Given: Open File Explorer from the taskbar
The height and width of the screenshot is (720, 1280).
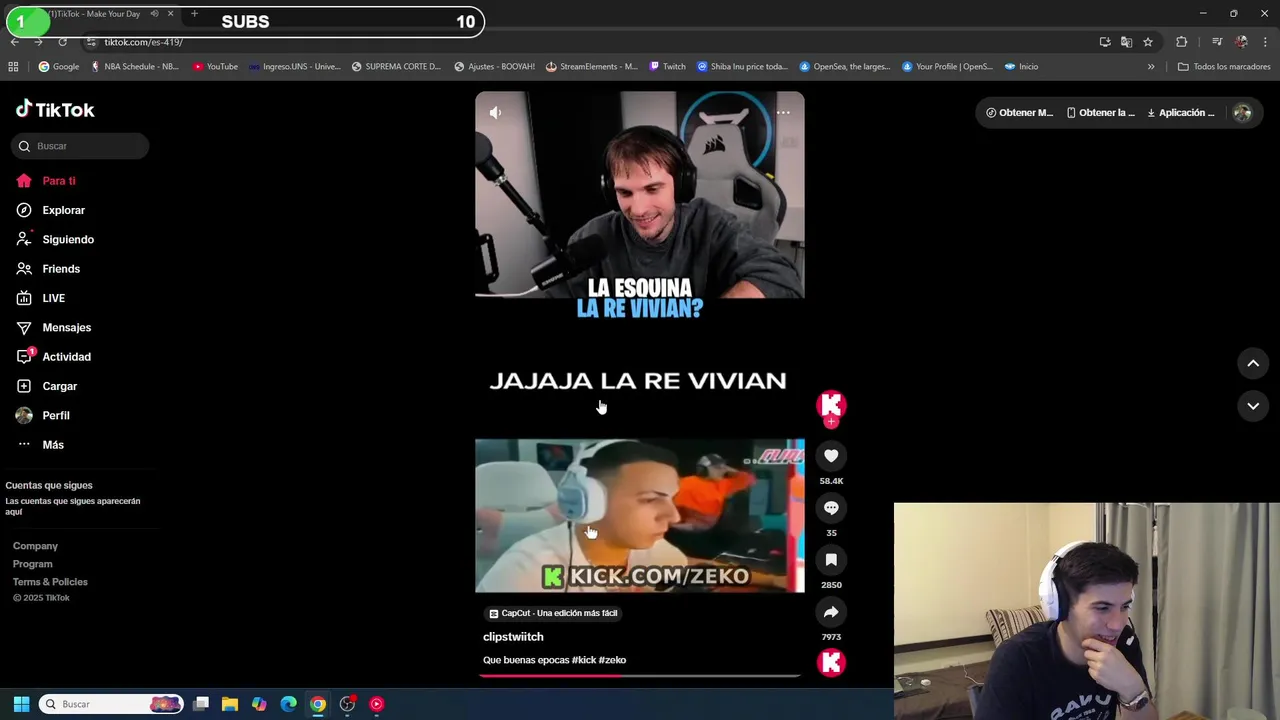Looking at the screenshot, I should tap(229, 704).
